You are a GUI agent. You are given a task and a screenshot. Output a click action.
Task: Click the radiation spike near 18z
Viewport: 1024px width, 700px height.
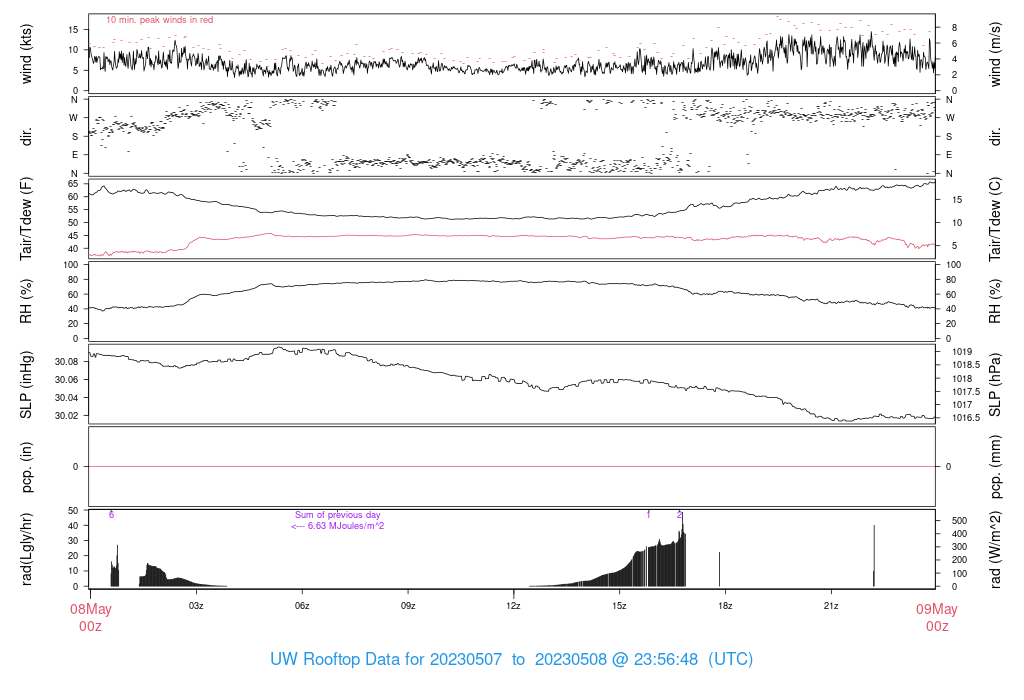point(720,569)
